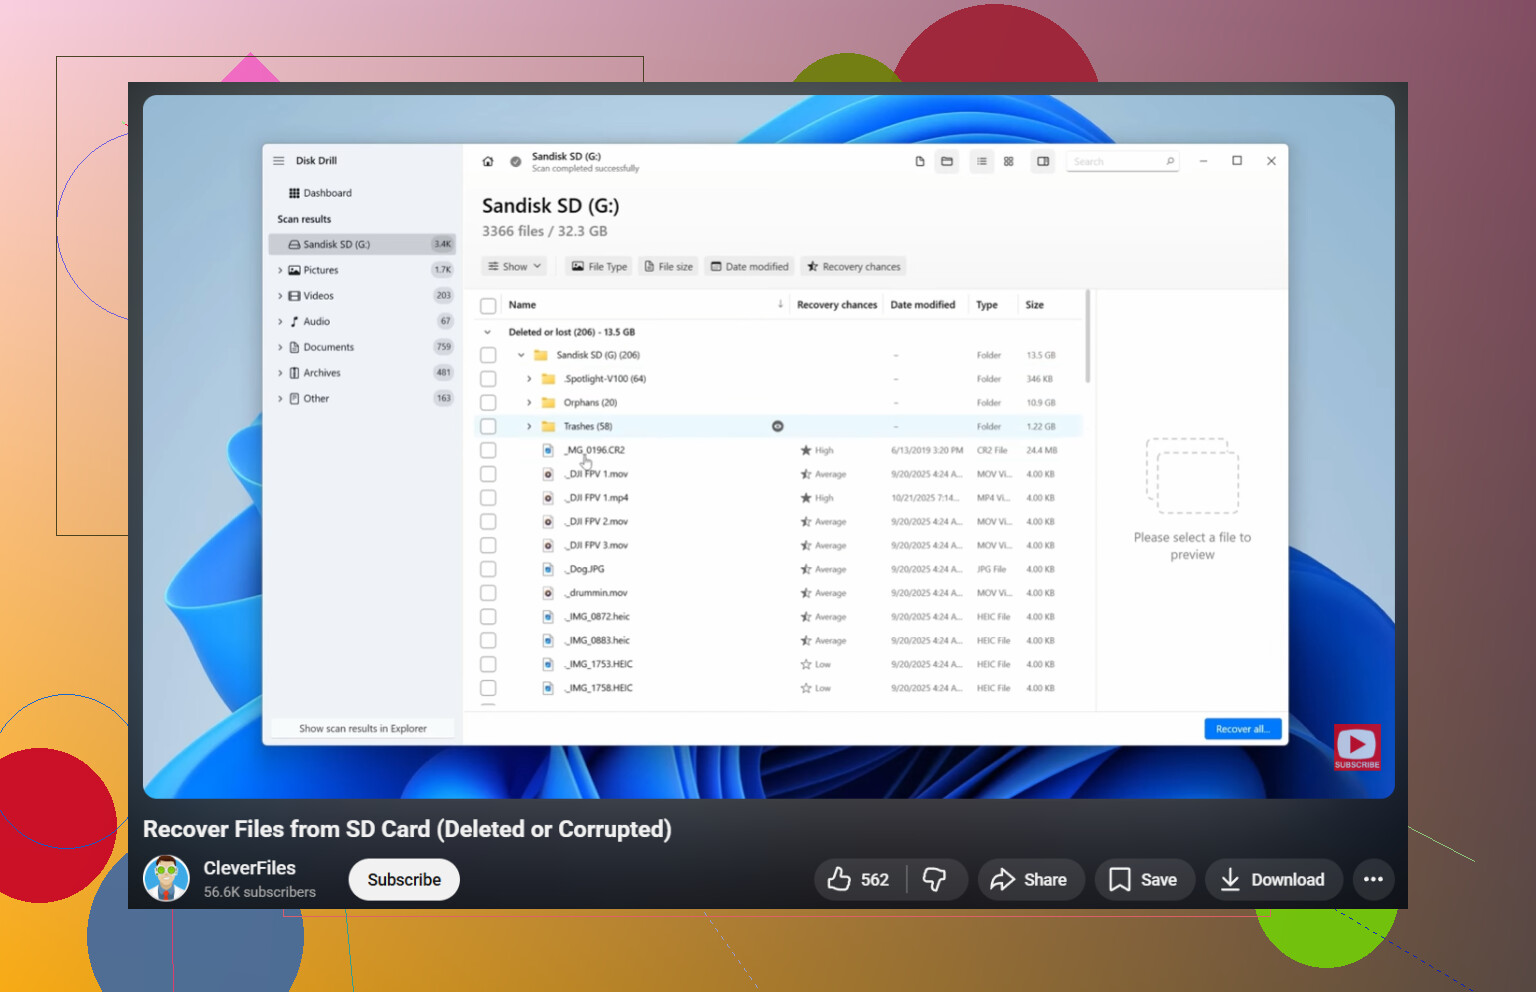The image size is (1536, 992).
Task: Open the Date modified filter button
Action: pyautogui.click(x=750, y=266)
